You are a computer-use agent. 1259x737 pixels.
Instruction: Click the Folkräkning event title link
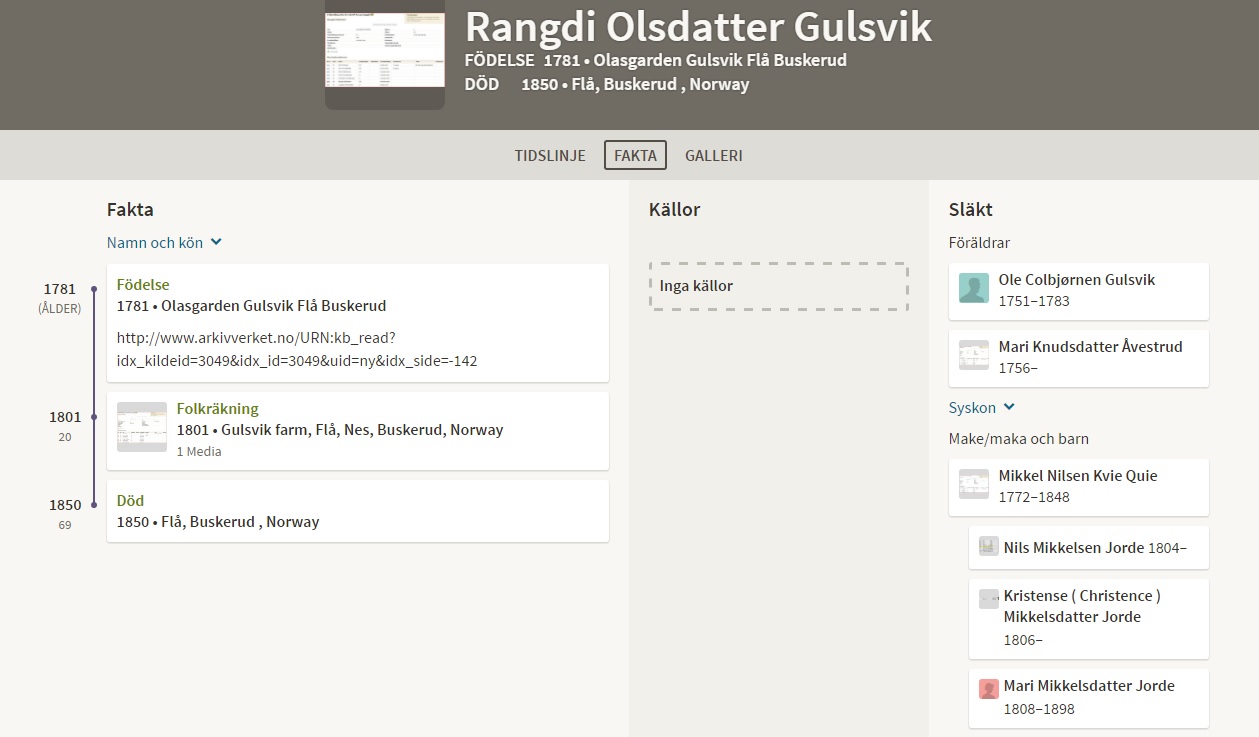pos(217,408)
